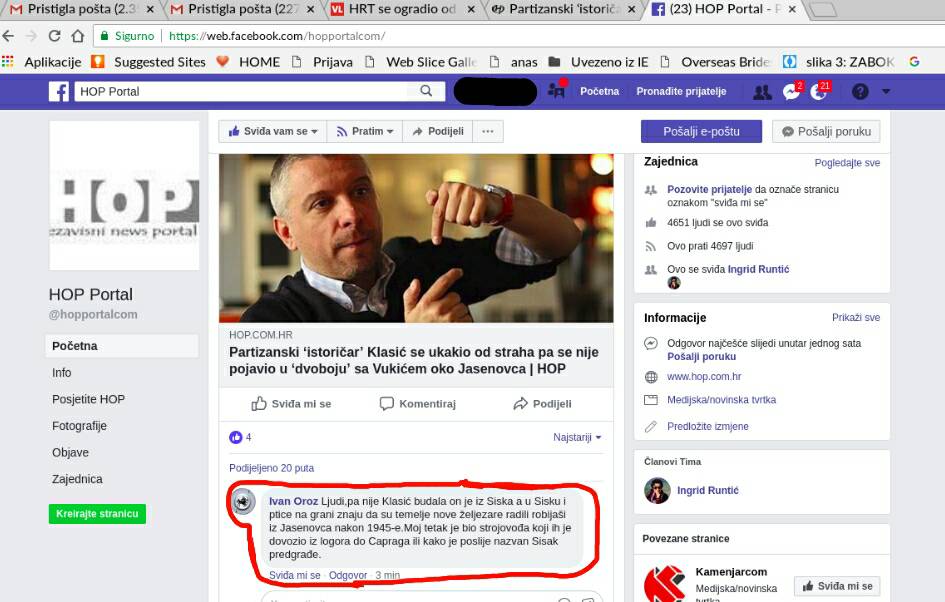Expand the 'Najstariji' comment sort dropdown
The width and height of the screenshot is (945, 602).
[577, 437]
